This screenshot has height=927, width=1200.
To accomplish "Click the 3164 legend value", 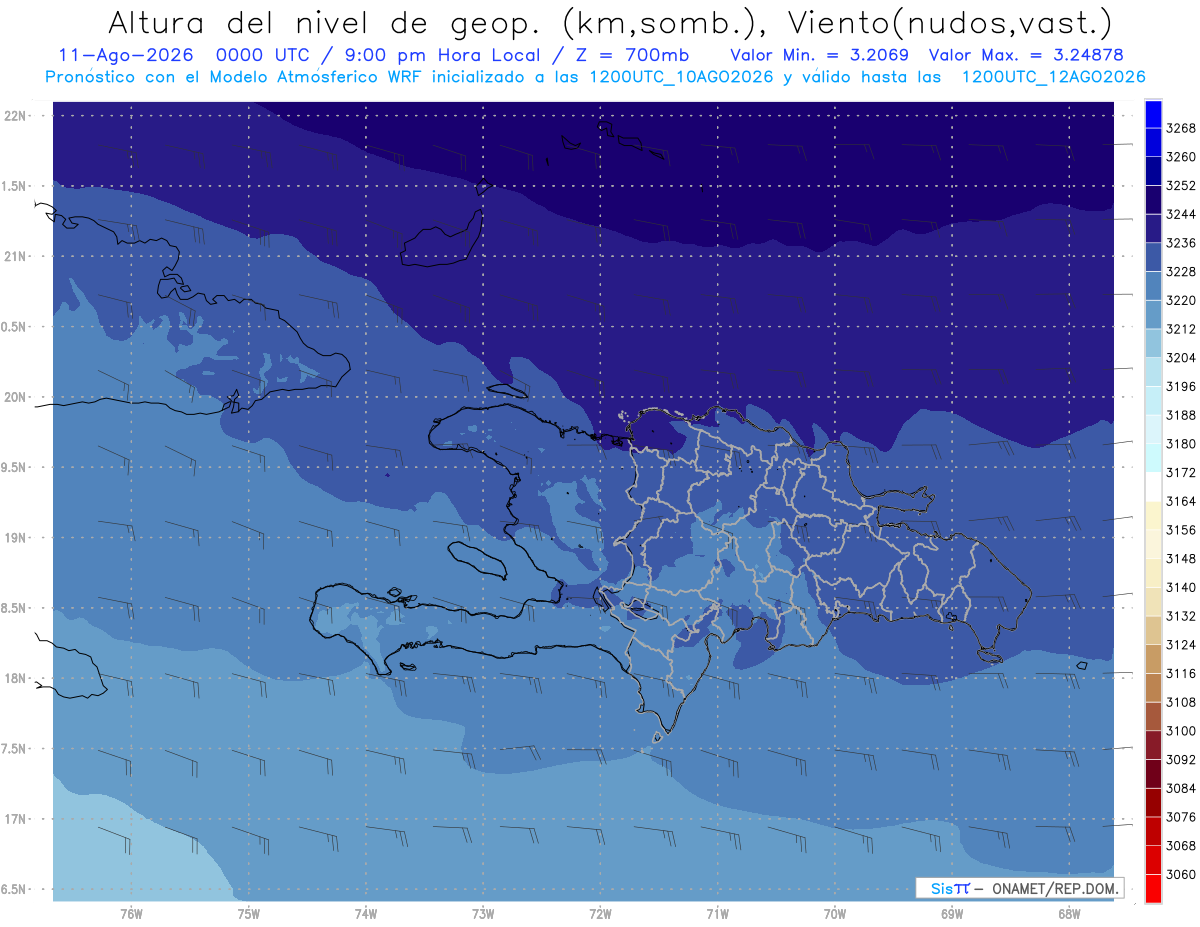I will pyautogui.click(x=1181, y=501).
